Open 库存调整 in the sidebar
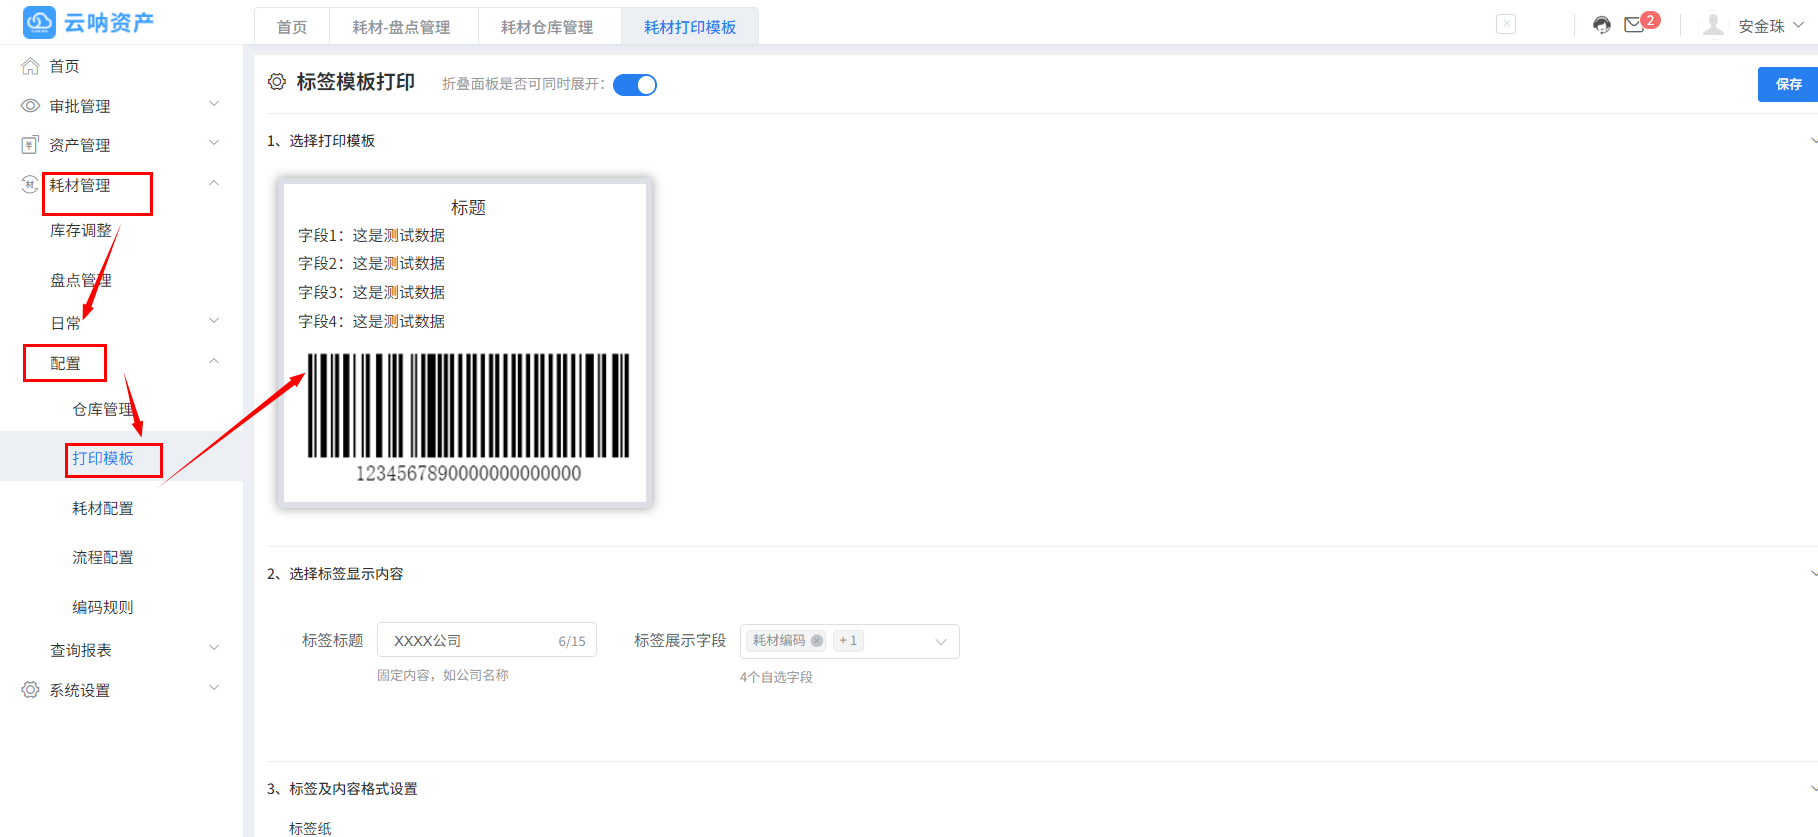This screenshot has width=1818, height=837. click(81, 231)
